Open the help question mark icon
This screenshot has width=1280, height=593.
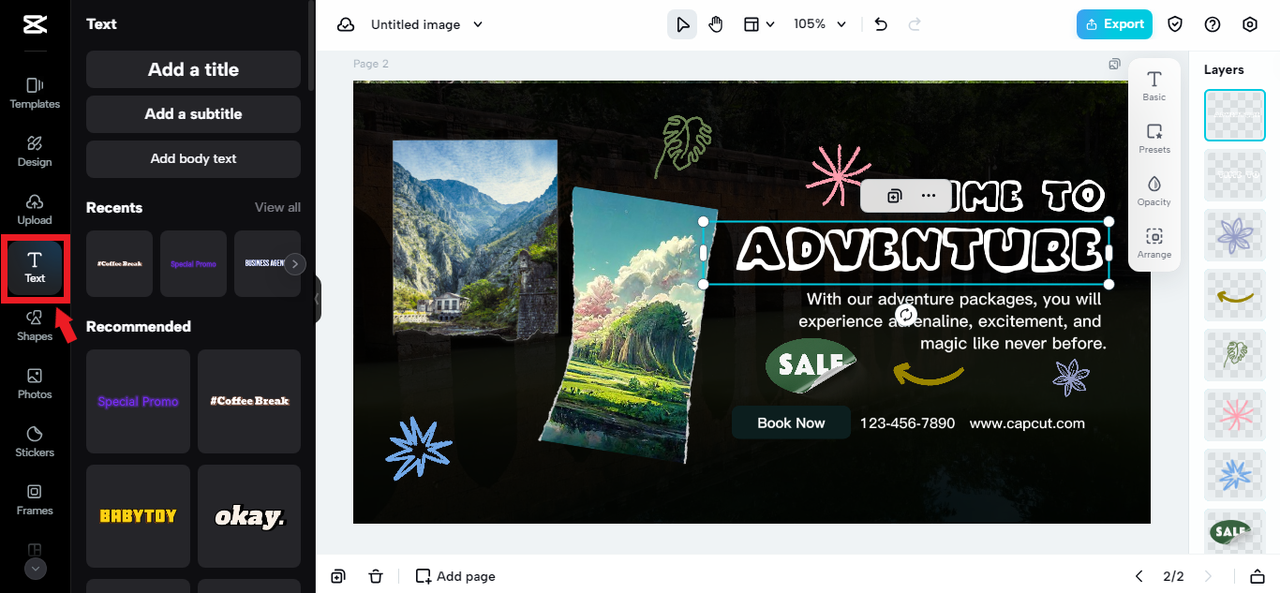tap(1213, 25)
